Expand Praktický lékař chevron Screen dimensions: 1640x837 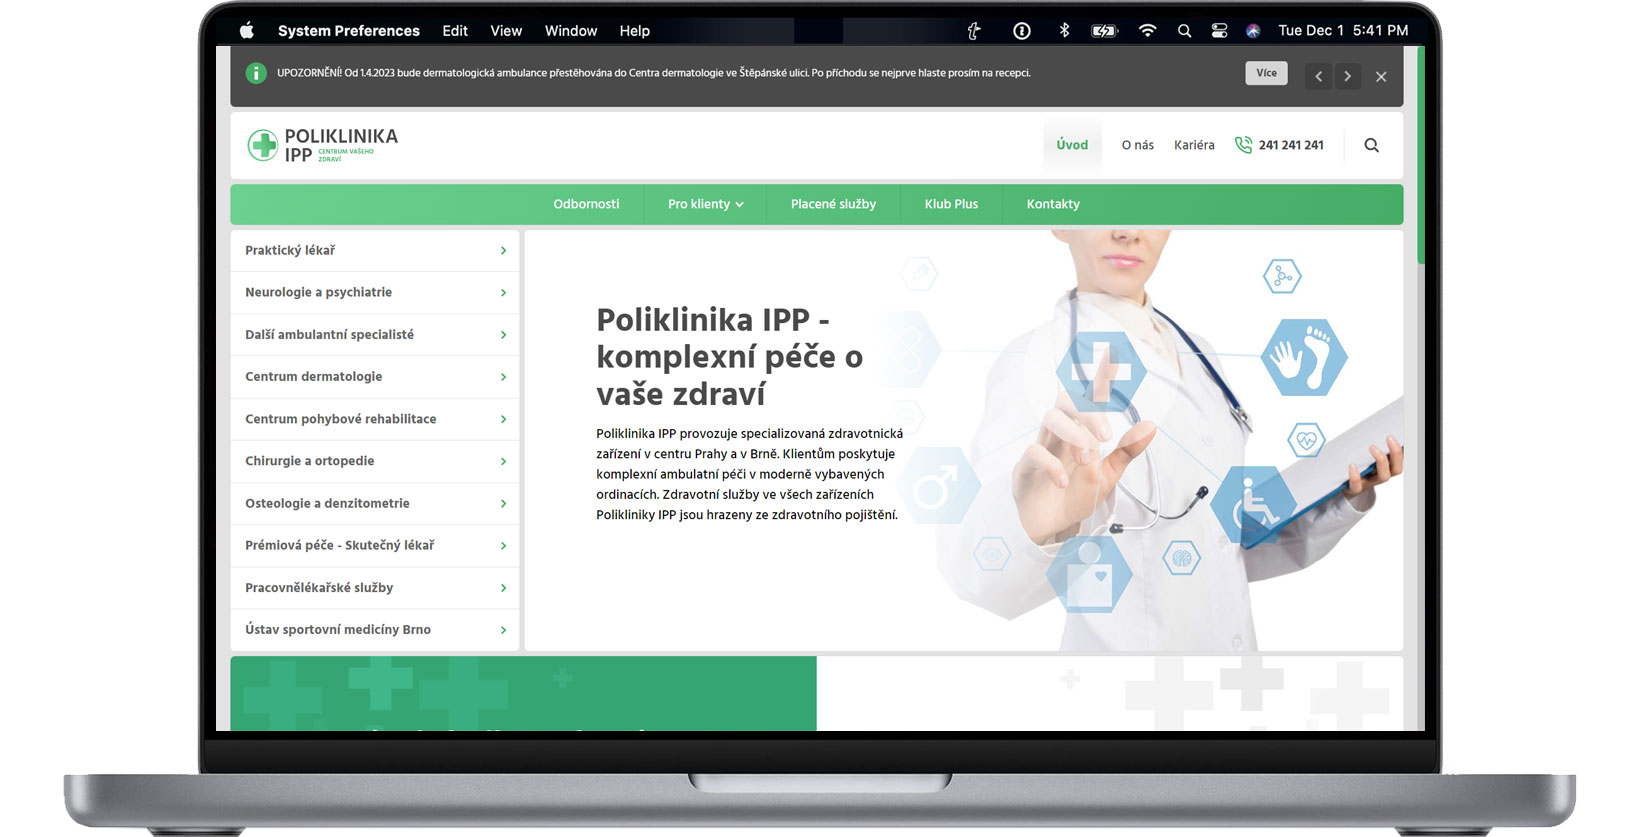[x=503, y=250]
